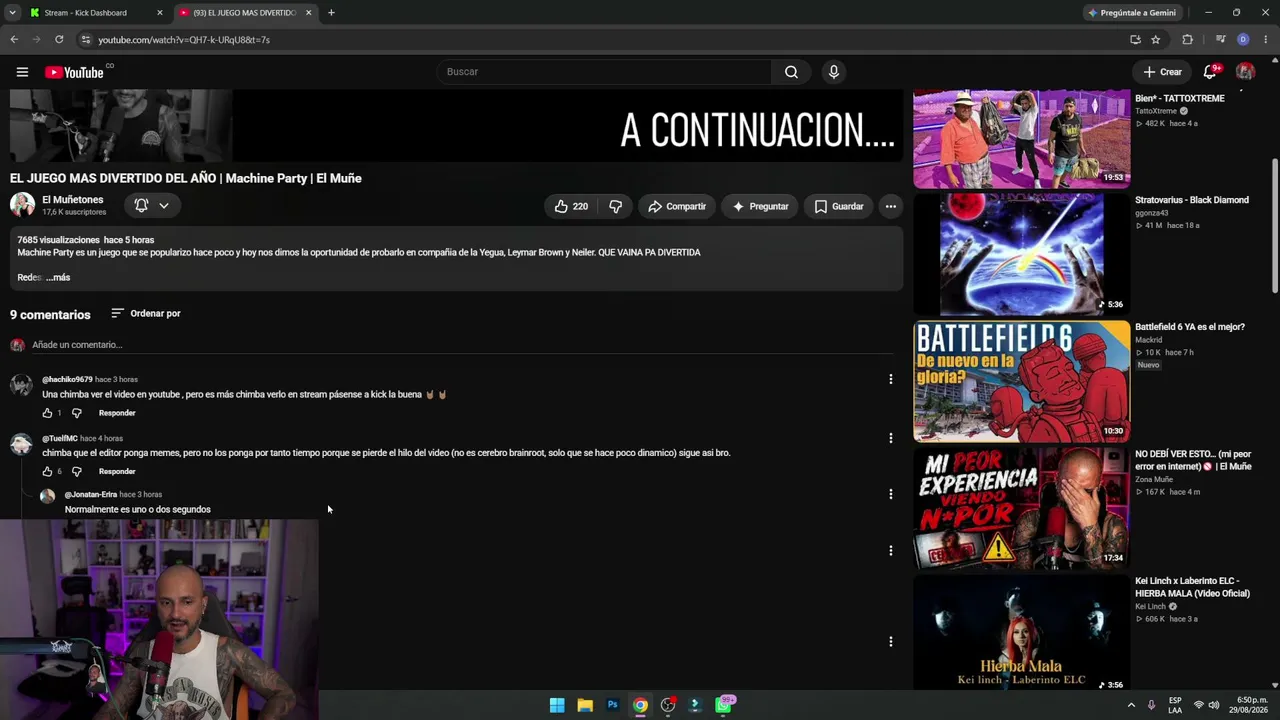Dislike the Machine Party video
The width and height of the screenshot is (1280, 720).
[x=615, y=206]
